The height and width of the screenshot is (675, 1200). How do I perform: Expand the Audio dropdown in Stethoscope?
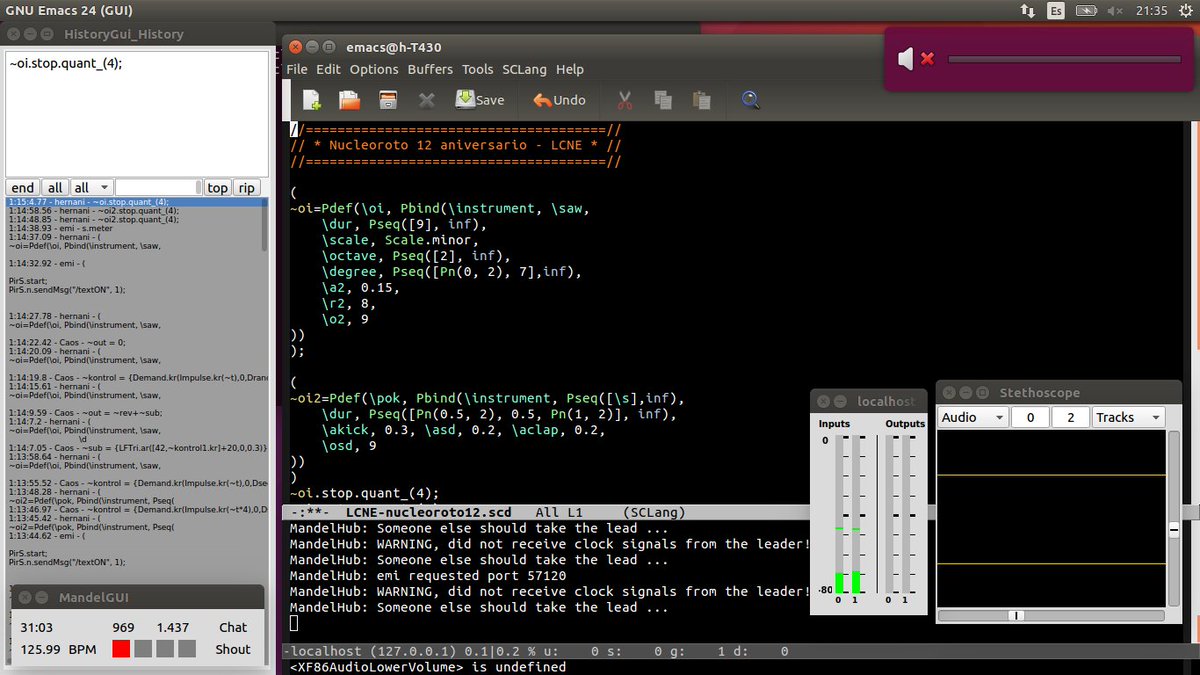pos(973,417)
